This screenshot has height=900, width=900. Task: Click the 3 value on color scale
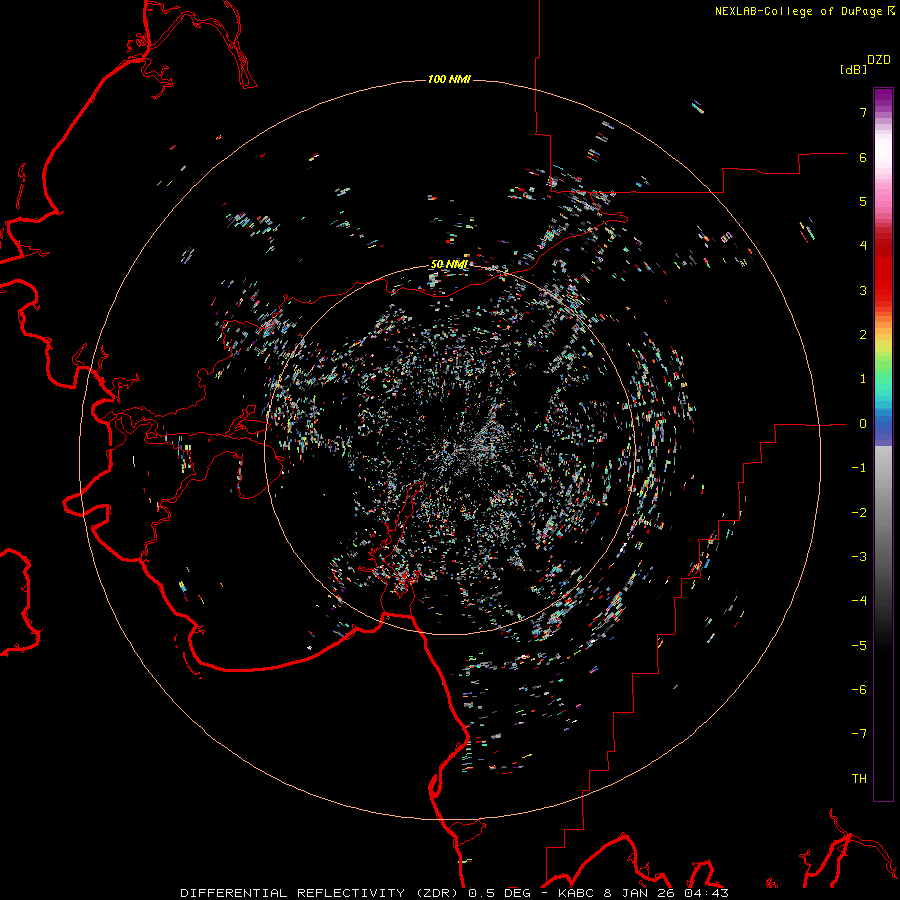[863, 290]
